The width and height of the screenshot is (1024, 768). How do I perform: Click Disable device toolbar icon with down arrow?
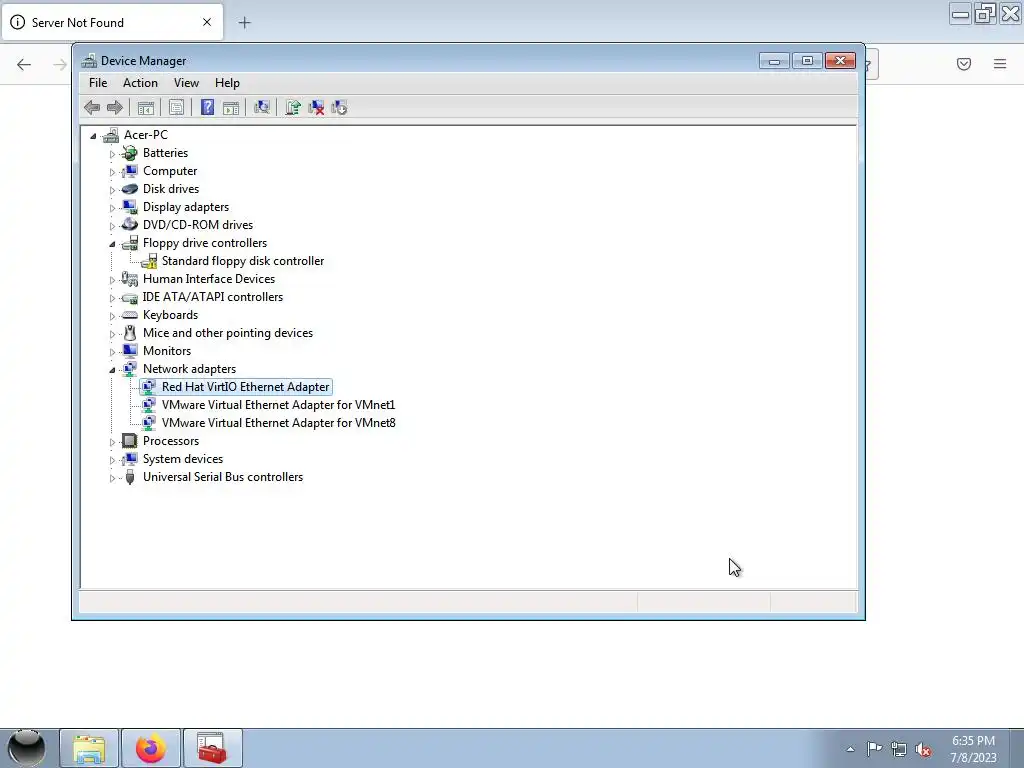point(339,108)
